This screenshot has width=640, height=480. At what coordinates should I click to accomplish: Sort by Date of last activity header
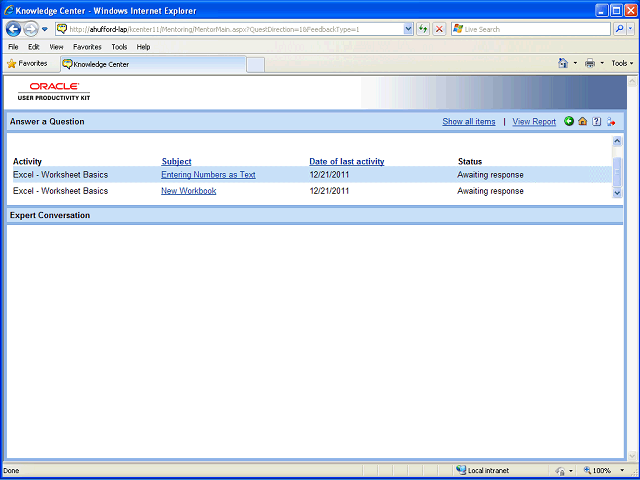coord(347,162)
